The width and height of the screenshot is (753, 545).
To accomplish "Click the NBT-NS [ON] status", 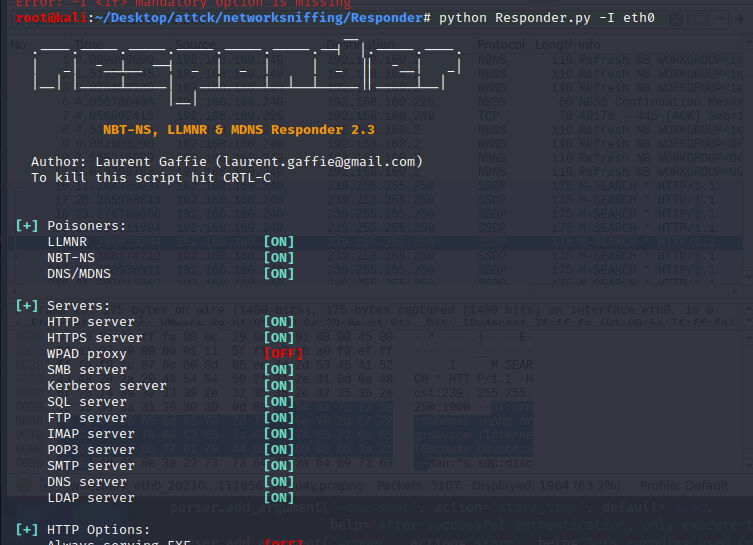I will click(x=279, y=257).
